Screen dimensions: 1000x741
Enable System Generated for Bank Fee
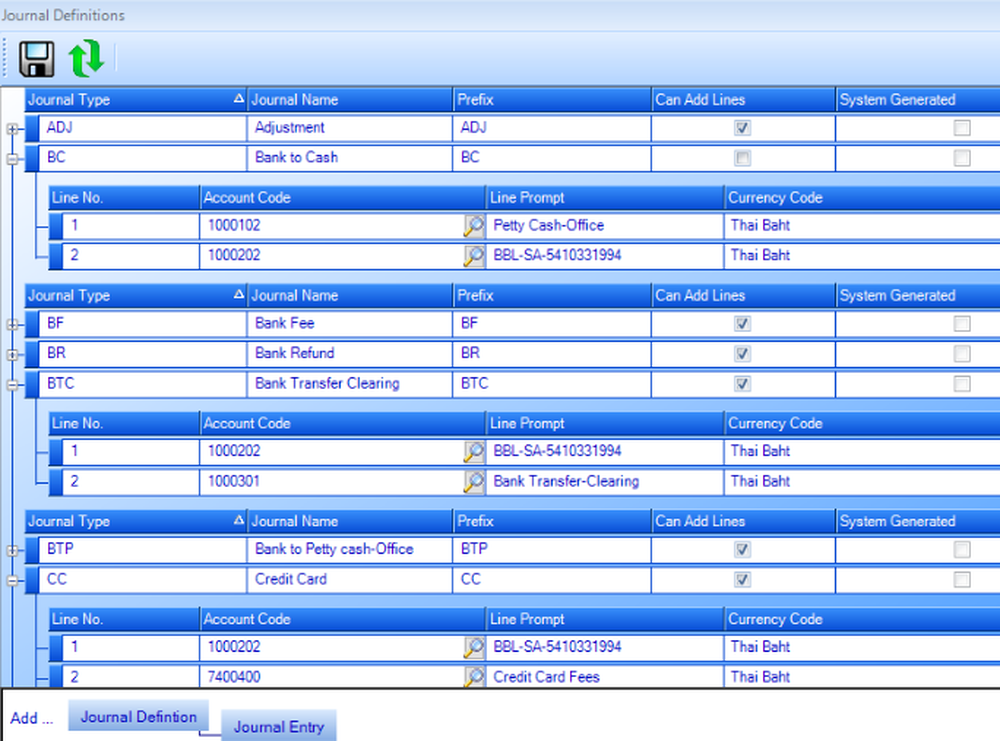tap(962, 324)
